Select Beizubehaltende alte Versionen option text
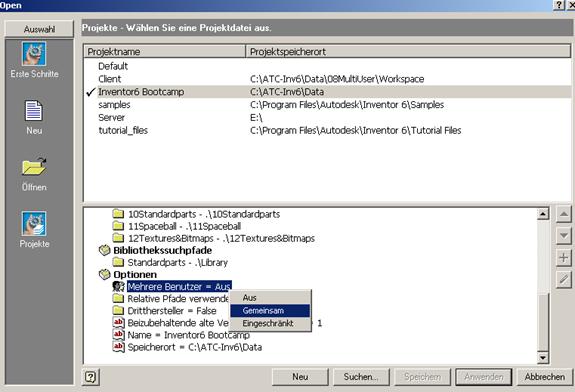 [x=178, y=323]
